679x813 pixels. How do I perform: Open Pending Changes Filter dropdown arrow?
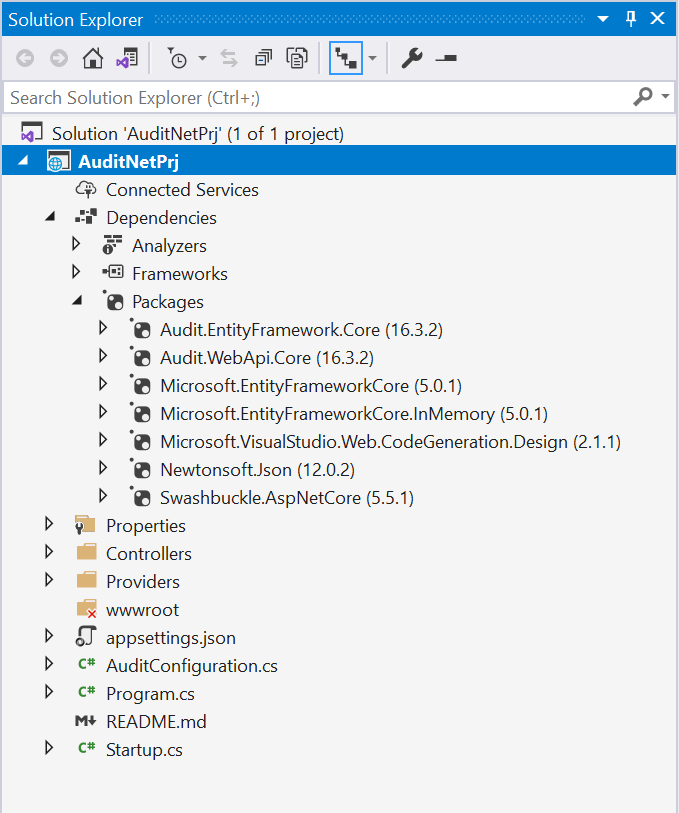point(203,58)
